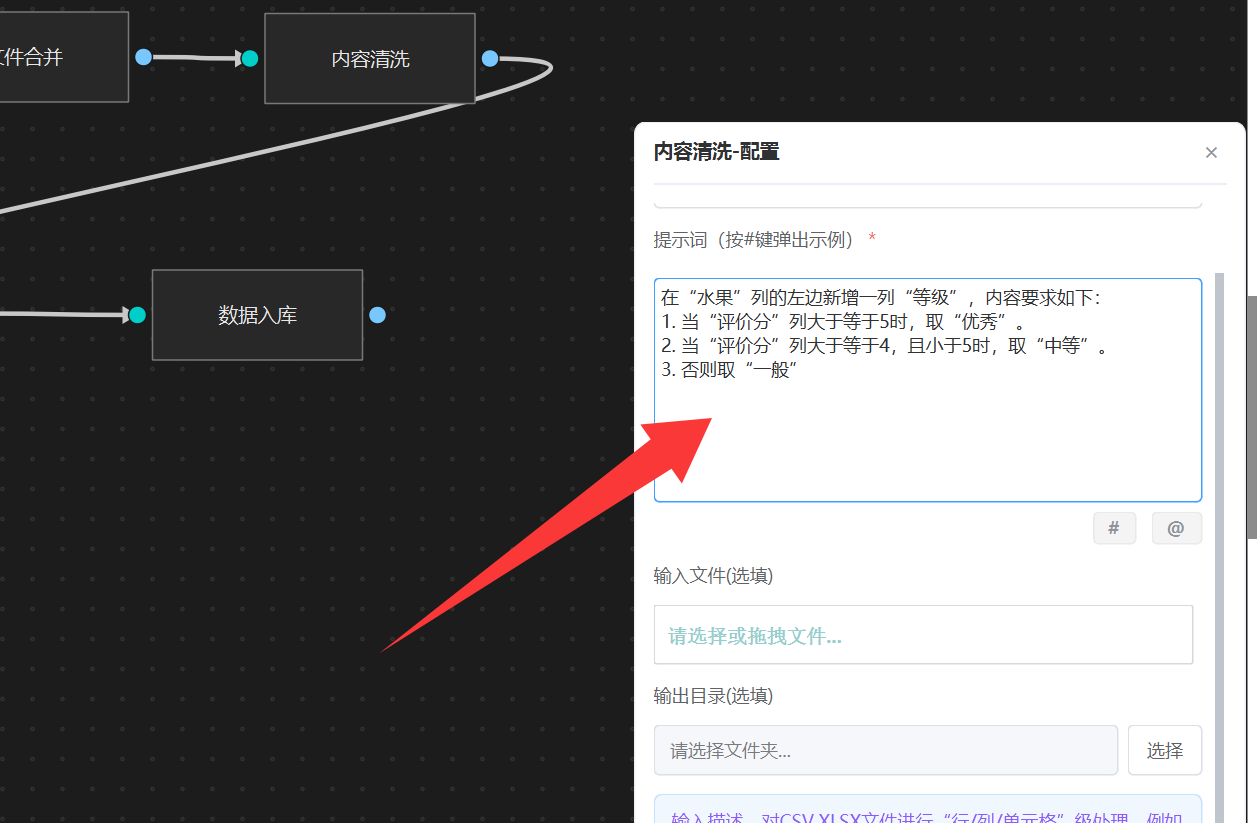1257x823 pixels.
Task: Click the input port of 数据入库 node
Action: (x=138, y=315)
